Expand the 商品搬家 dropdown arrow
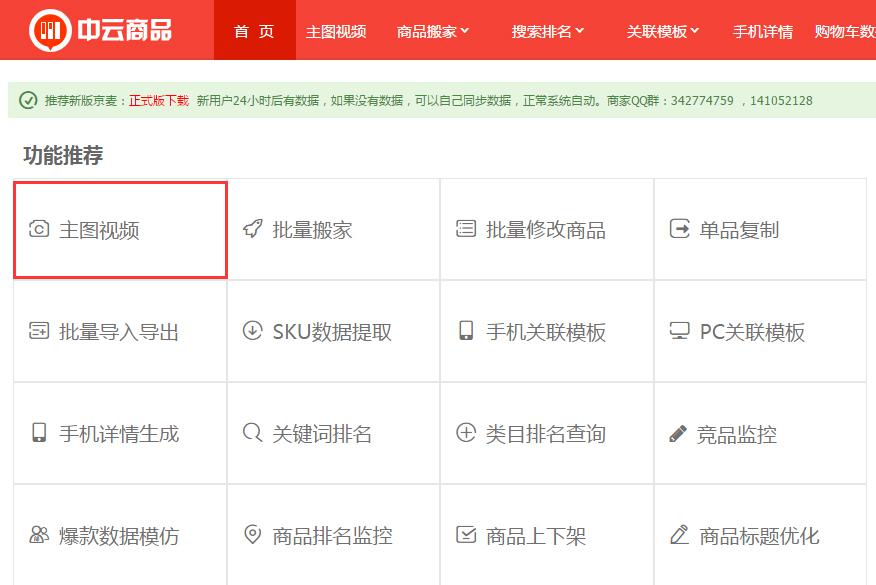The height and width of the screenshot is (585, 876). coord(465,31)
